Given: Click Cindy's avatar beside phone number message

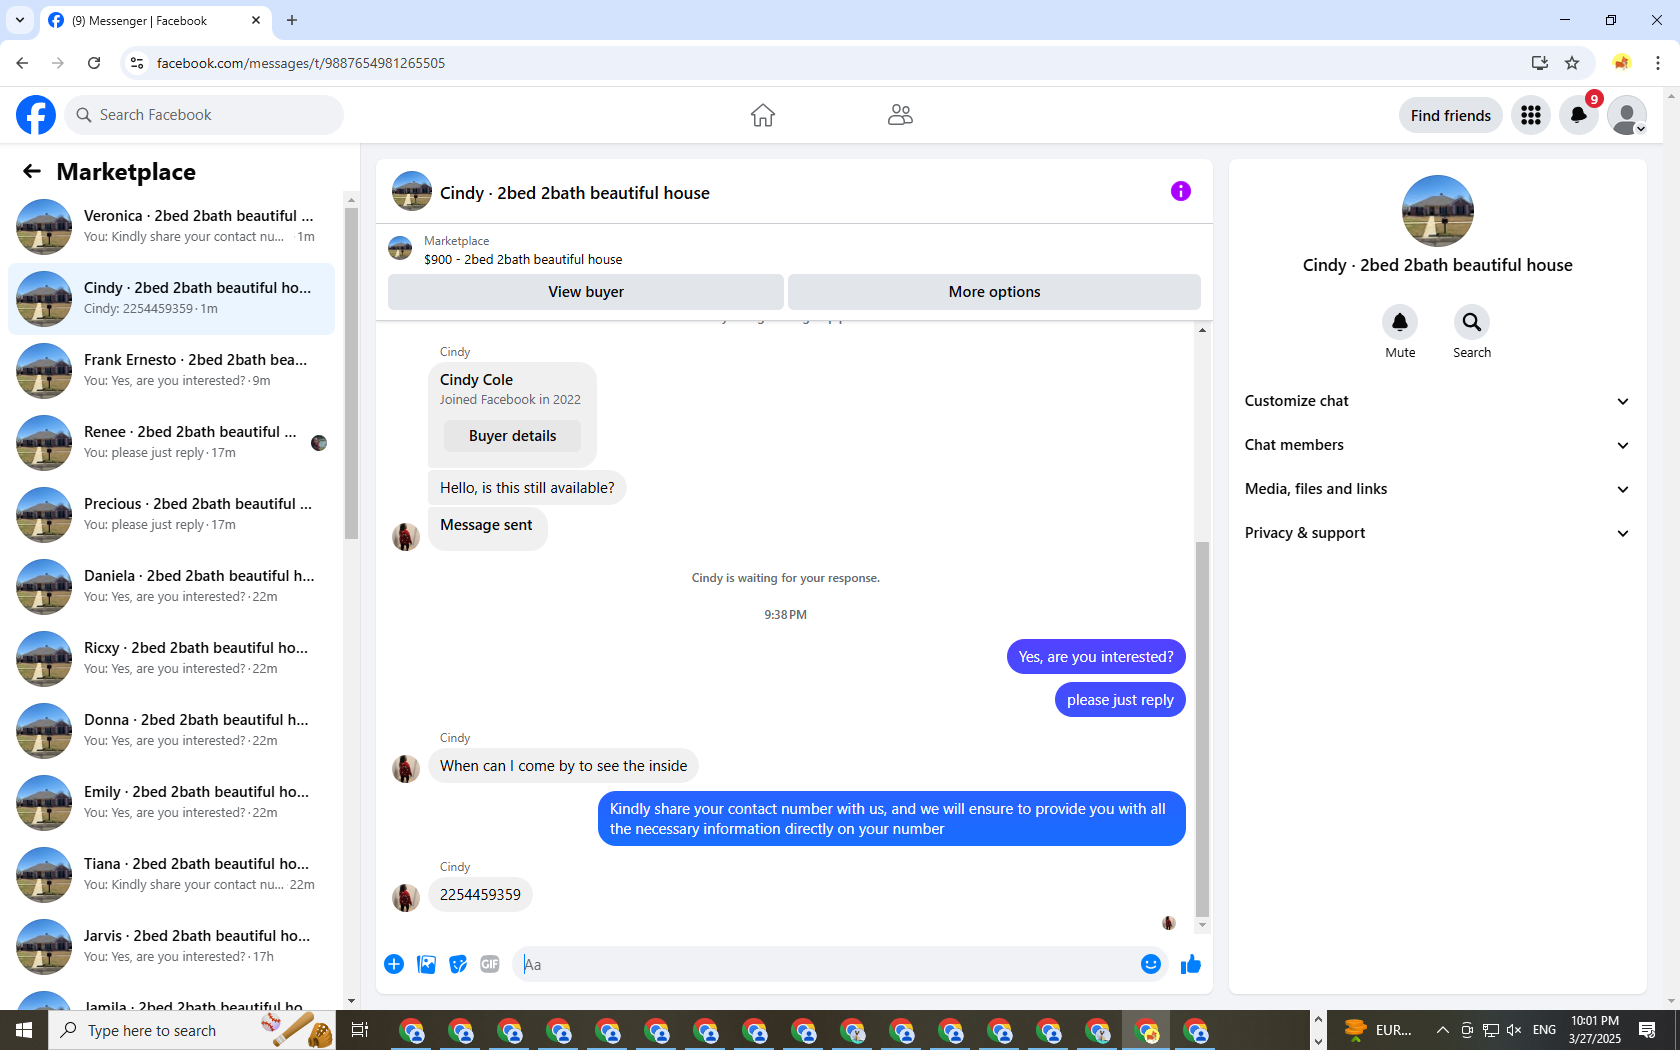Looking at the screenshot, I should coord(406,897).
